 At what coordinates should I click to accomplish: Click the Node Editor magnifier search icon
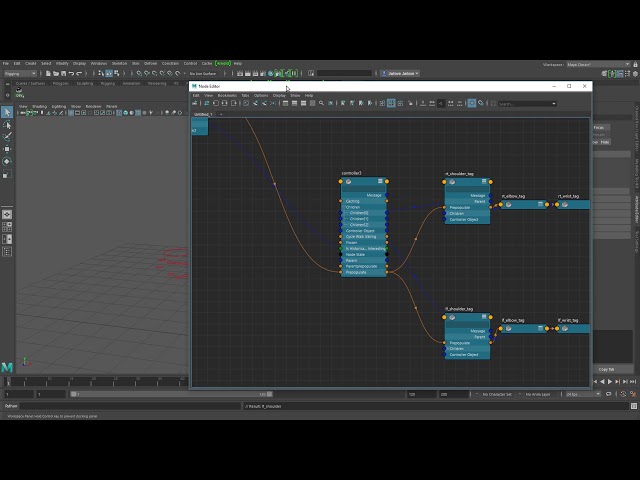pyautogui.click(x=322, y=103)
